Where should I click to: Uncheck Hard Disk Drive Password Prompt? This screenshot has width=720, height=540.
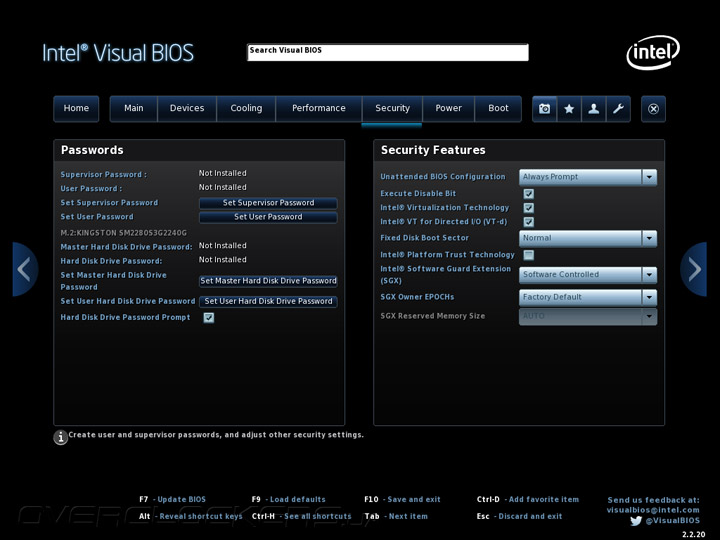[208, 318]
